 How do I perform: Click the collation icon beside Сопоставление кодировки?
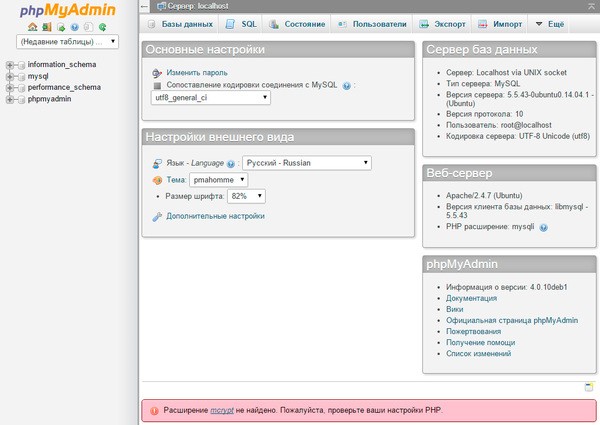pyautogui.click(x=157, y=85)
